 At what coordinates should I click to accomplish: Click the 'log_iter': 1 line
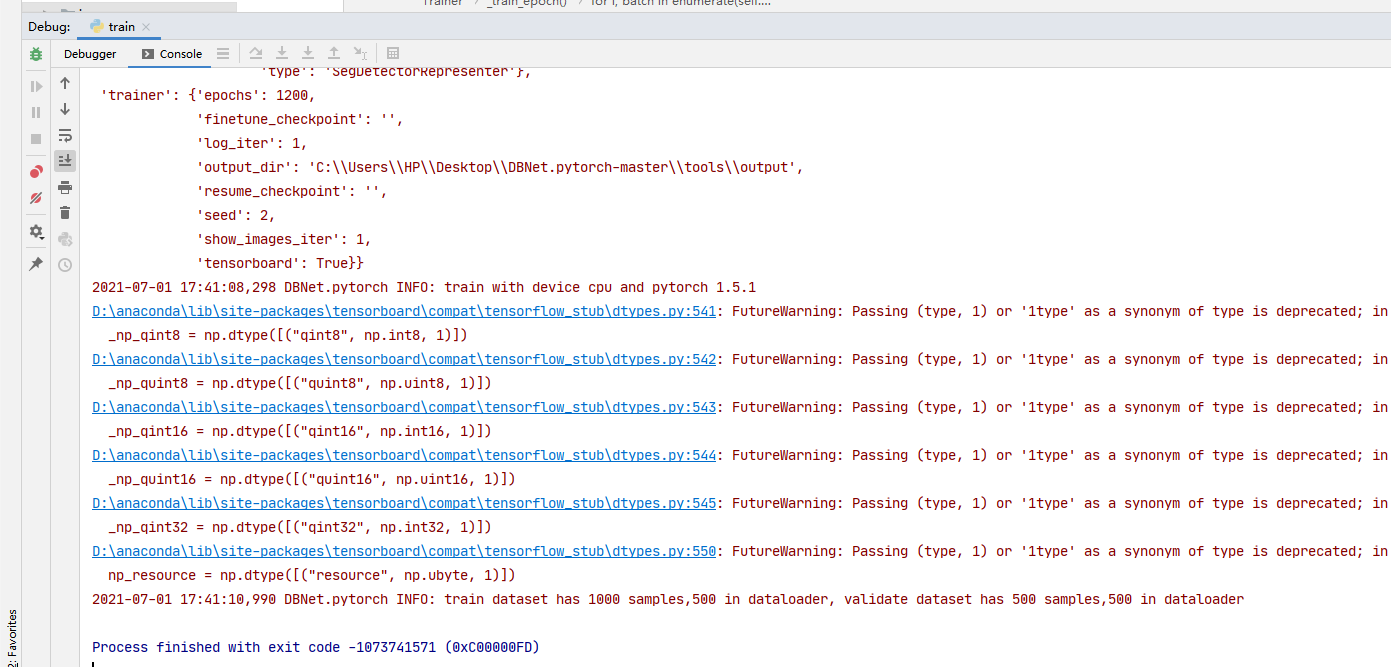252,143
